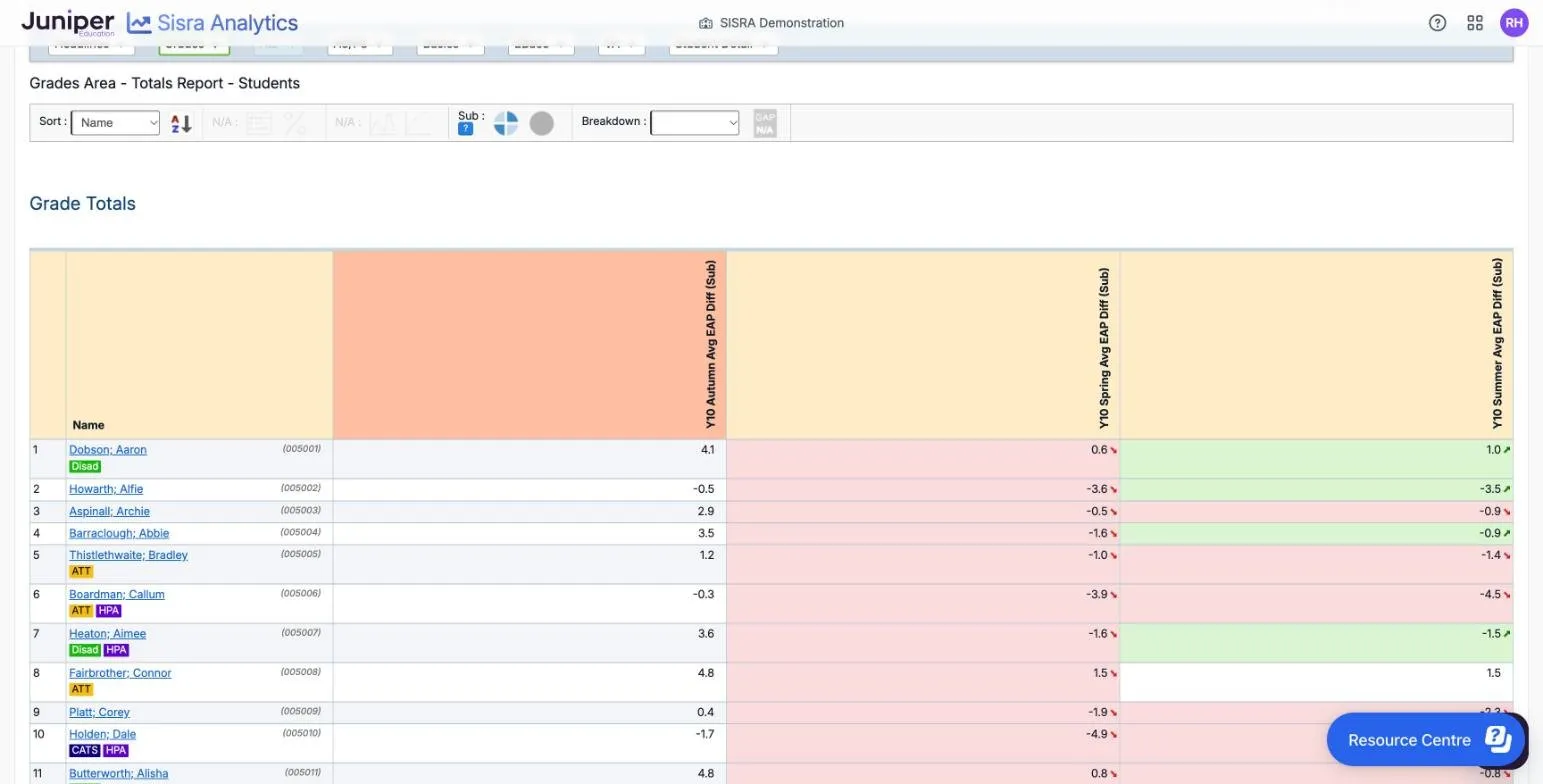Open student Barraclough; Abbie

[x=119, y=533]
